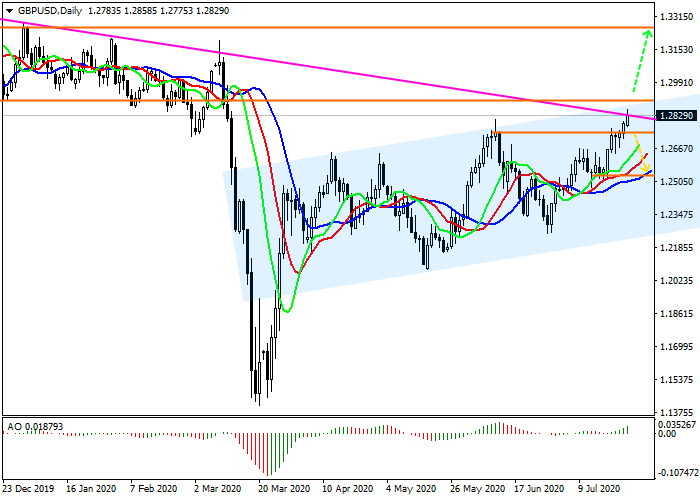Open the chart menu arrow beside GBPUSD
Viewport: 700px width, 500px height.
(x=7, y=10)
